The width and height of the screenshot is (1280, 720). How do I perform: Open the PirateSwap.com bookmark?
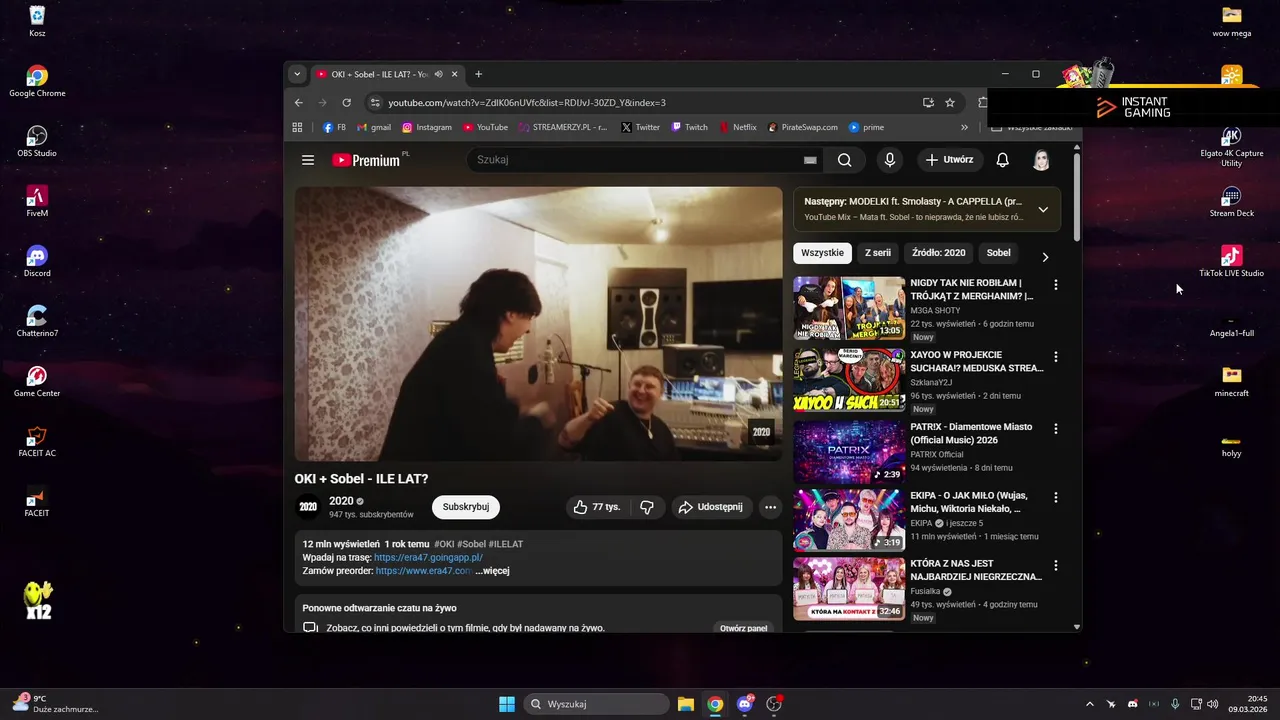click(x=803, y=127)
